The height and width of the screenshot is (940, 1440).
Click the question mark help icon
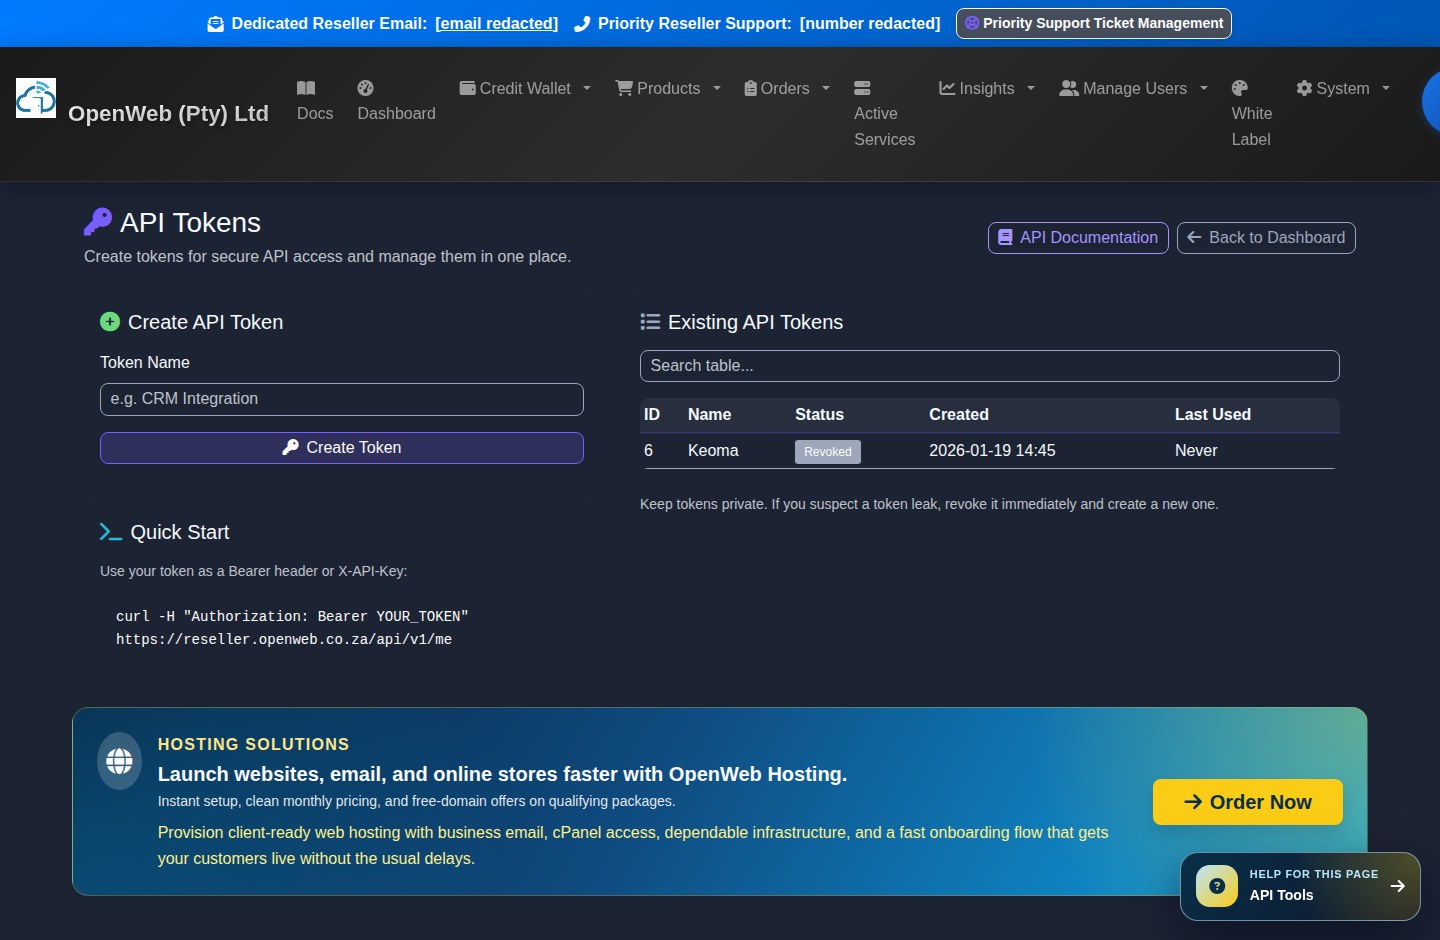(x=1217, y=886)
